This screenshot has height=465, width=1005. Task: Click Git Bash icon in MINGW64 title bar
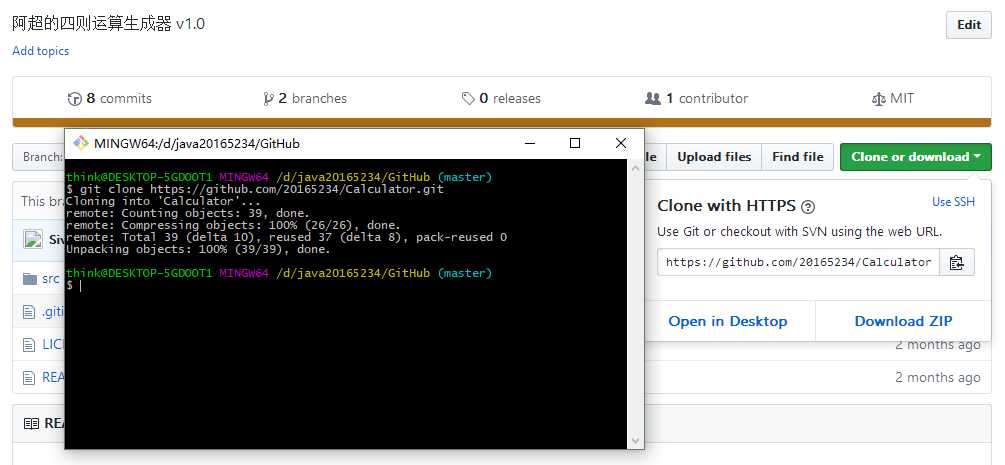pos(80,143)
